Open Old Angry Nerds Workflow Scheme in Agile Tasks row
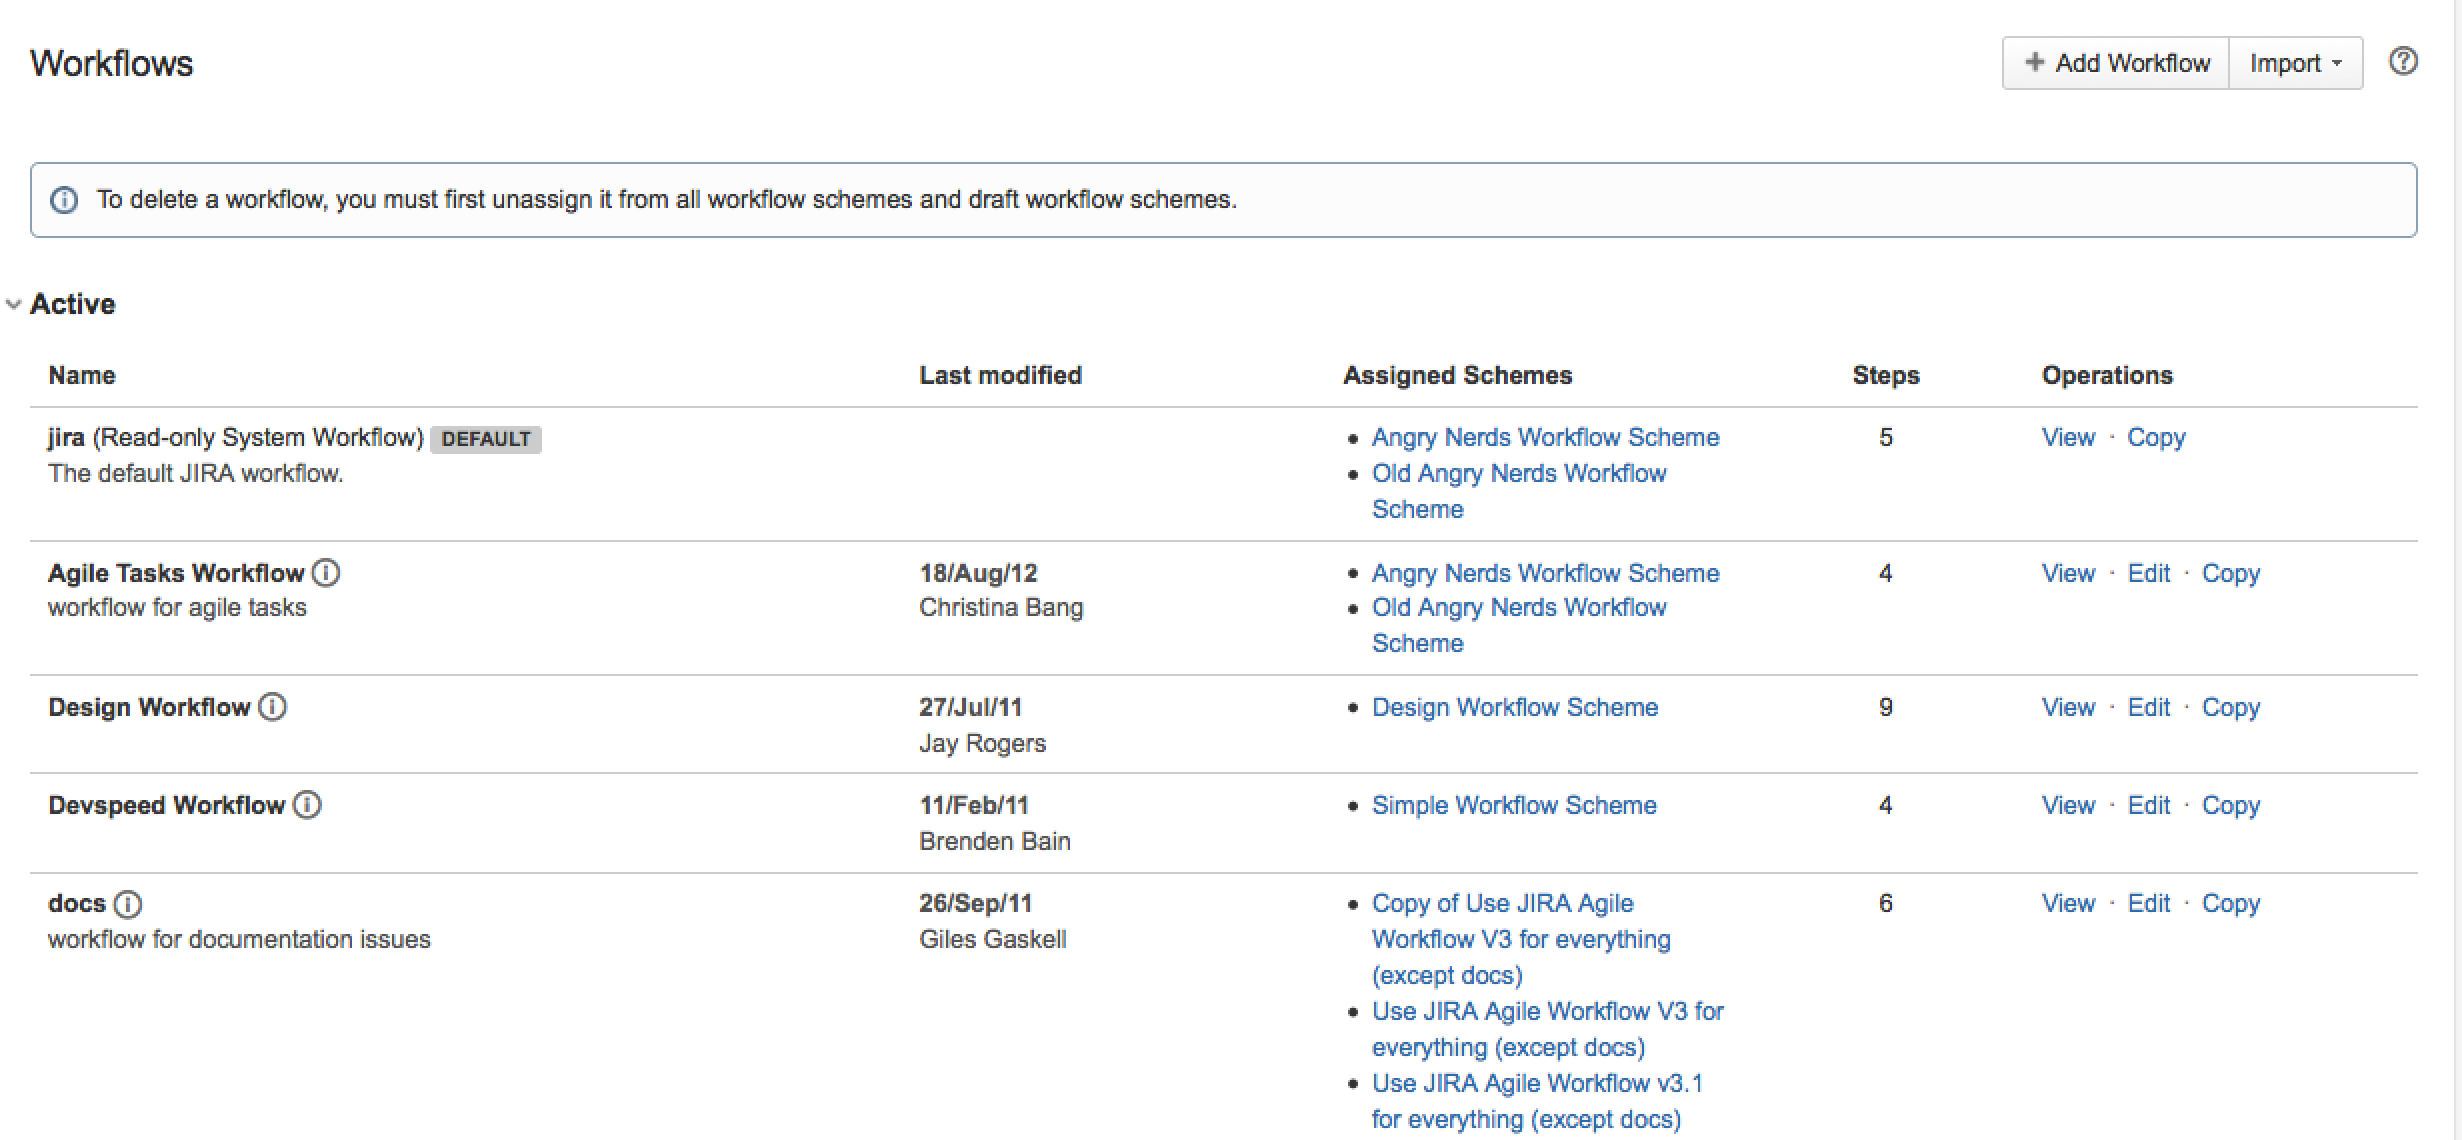Viewport: 2462px width, 1140px height. tap(1519, 625)
